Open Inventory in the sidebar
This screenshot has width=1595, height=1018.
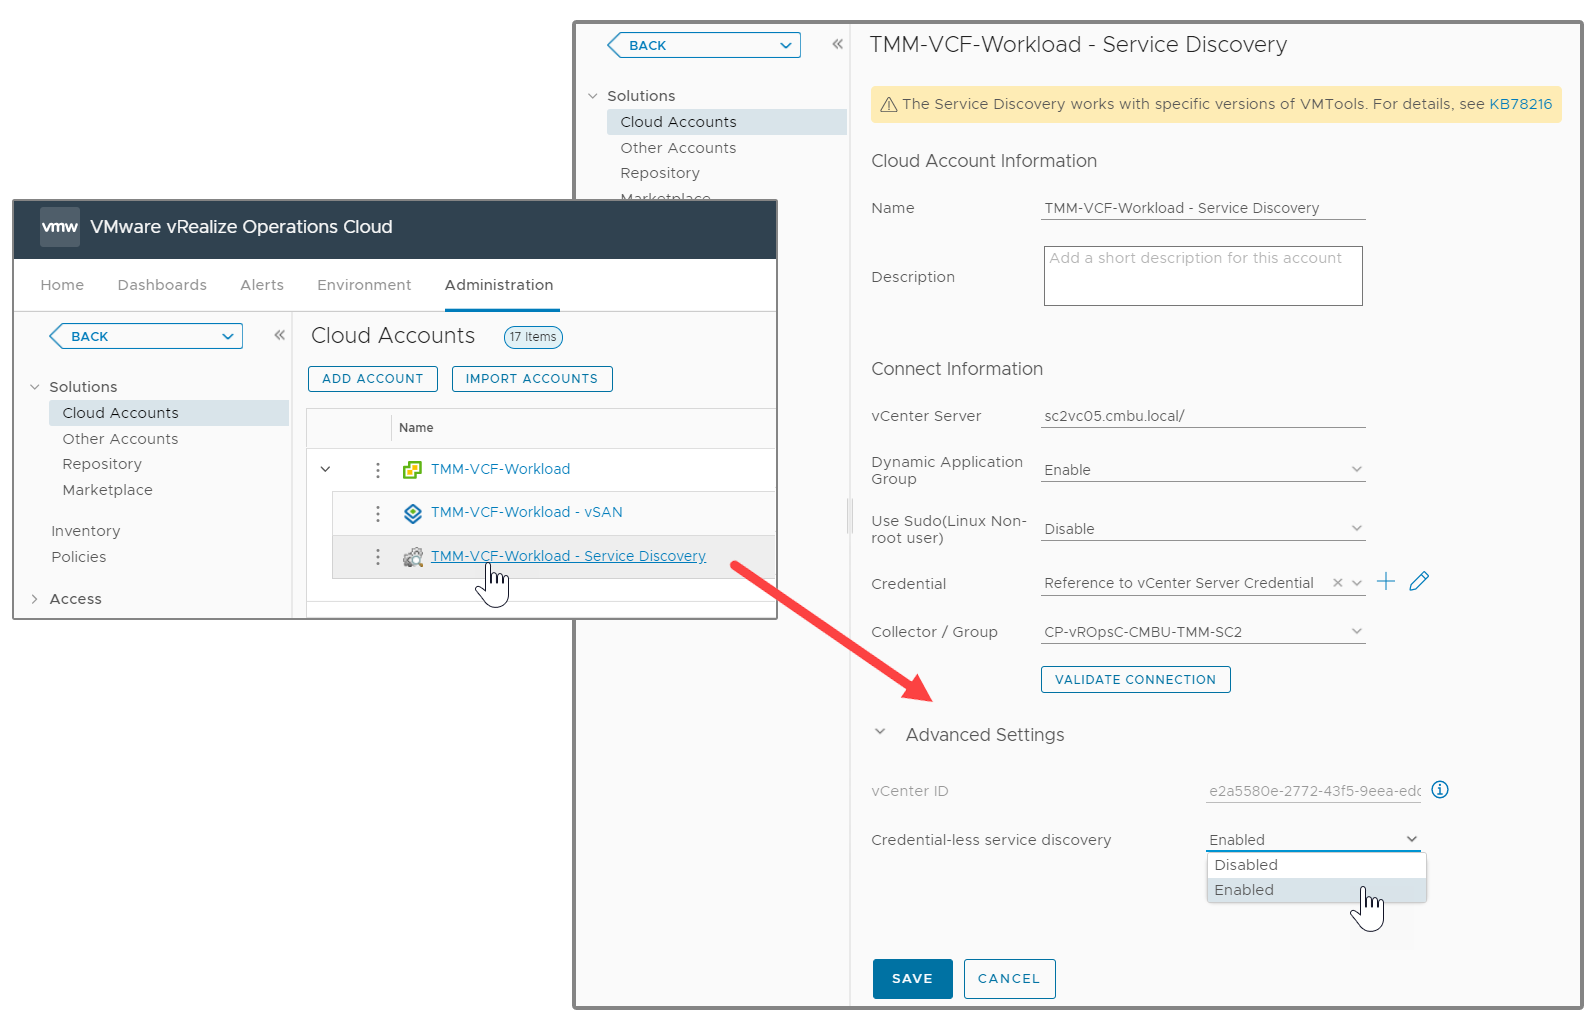click(86, 531)
